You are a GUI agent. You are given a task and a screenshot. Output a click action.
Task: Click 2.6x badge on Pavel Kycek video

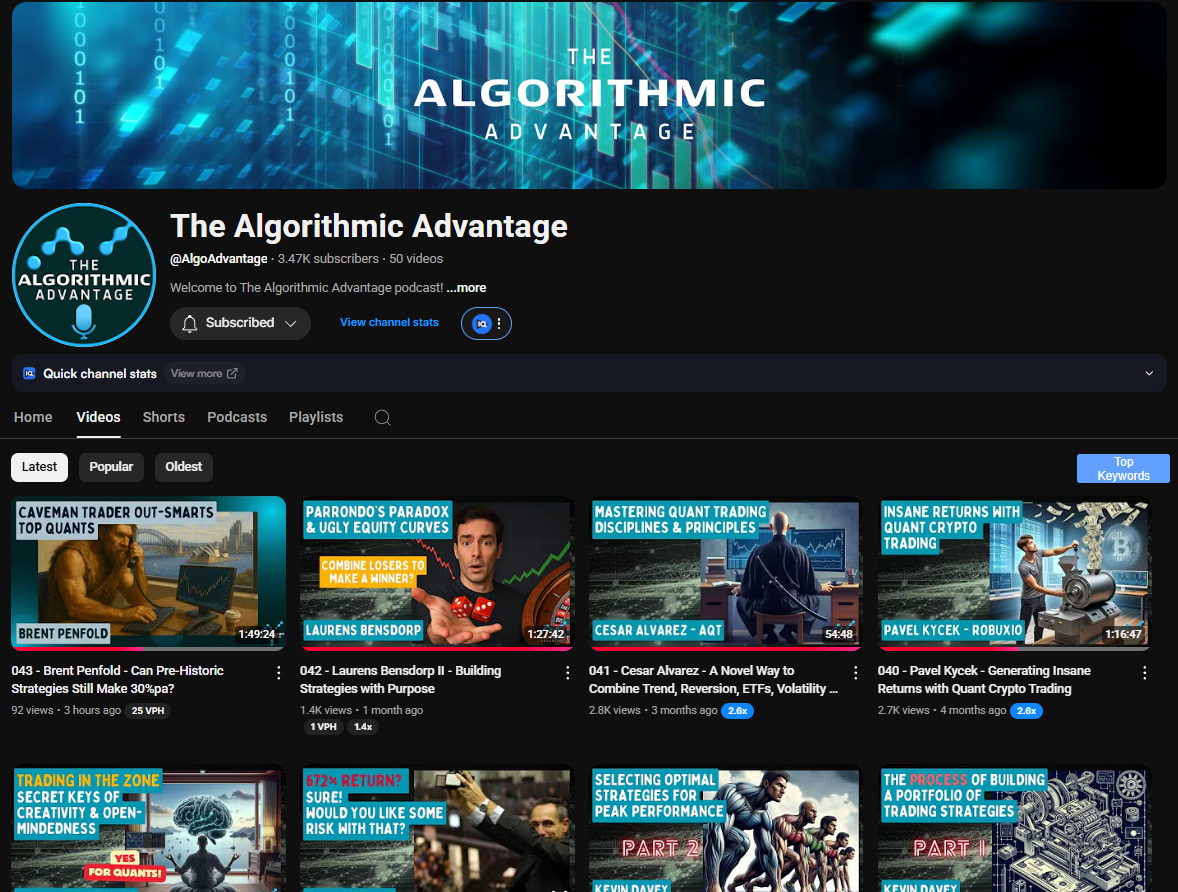1026,711
